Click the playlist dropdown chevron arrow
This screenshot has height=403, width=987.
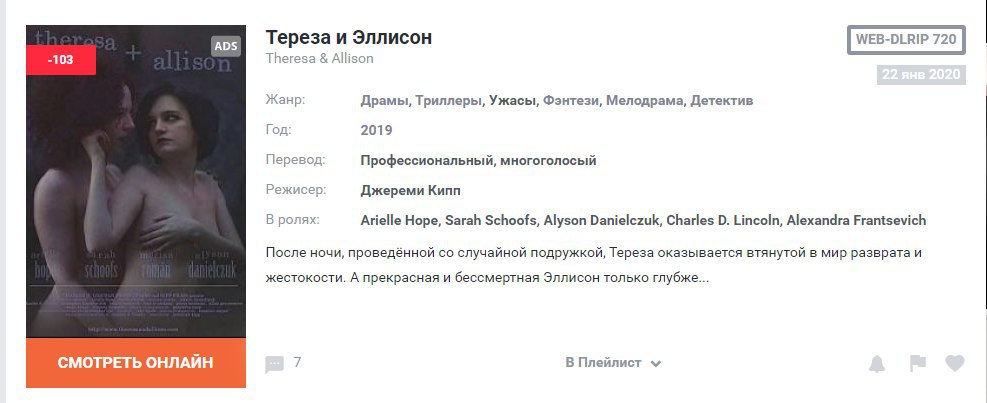pyautogui.click(x=656, y=364)
